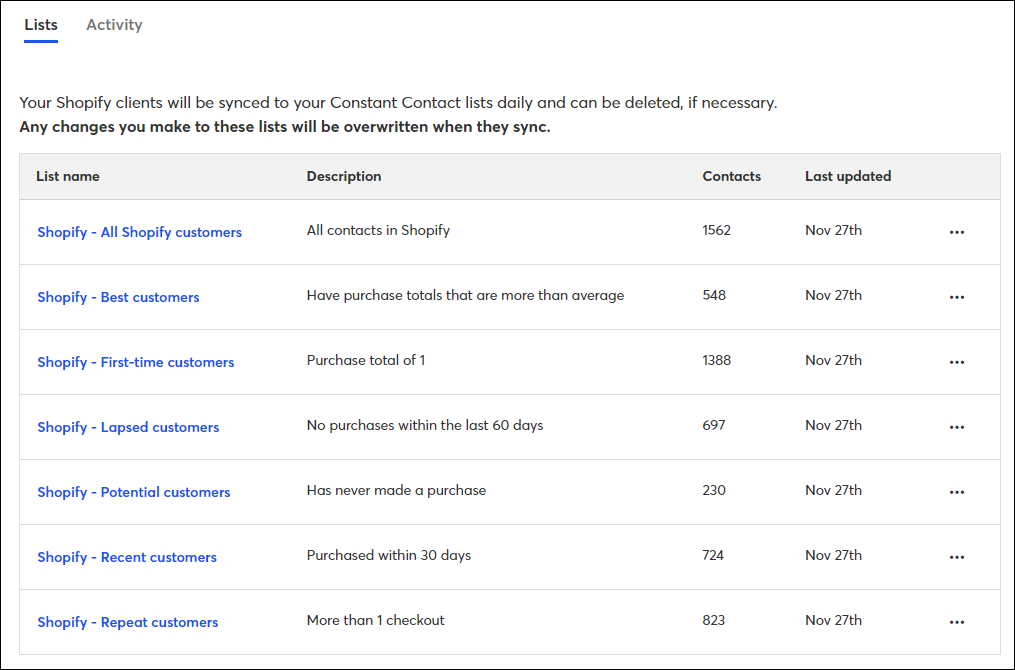Click the Last updated column header

pos(848,176)
